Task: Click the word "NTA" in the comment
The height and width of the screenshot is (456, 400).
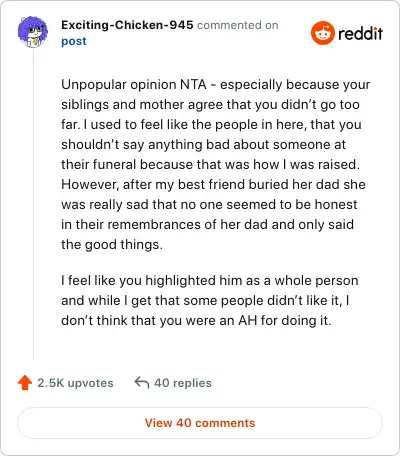Action: coord(193,84)
